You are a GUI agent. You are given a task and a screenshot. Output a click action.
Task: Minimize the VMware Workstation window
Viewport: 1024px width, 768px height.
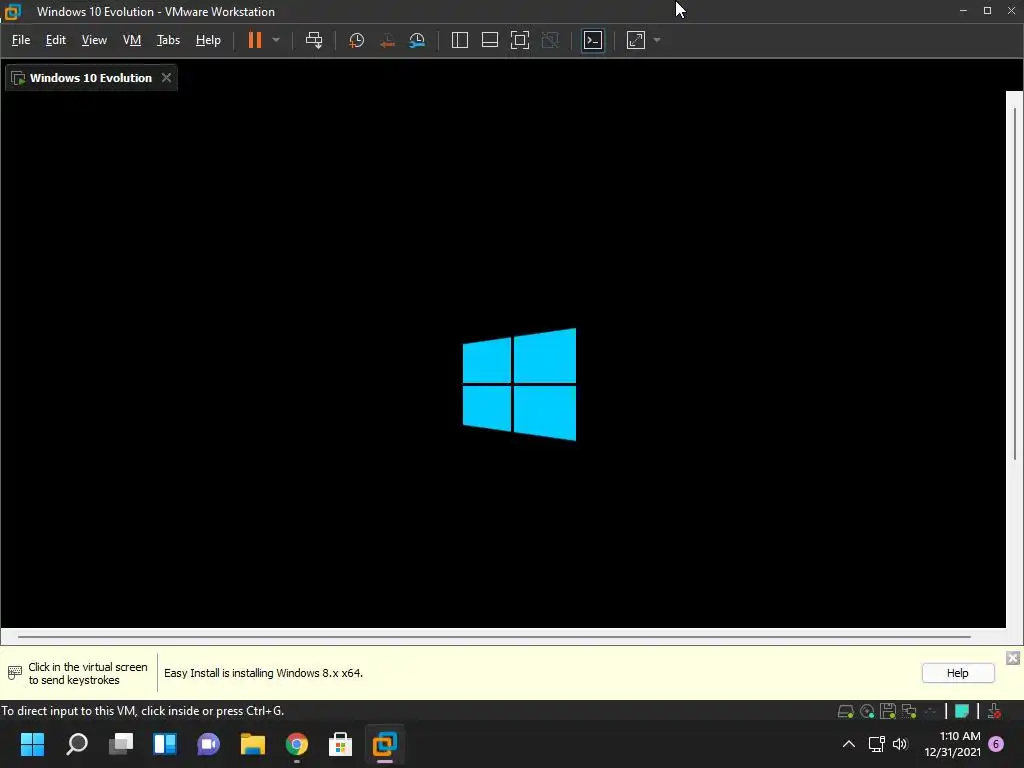coord(963,10)
